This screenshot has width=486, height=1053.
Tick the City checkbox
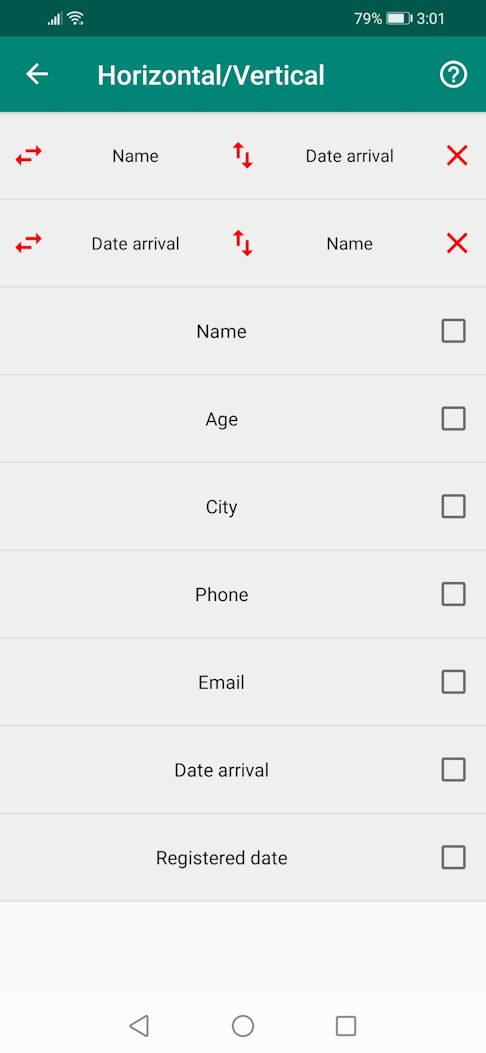(x=453, y=506)
